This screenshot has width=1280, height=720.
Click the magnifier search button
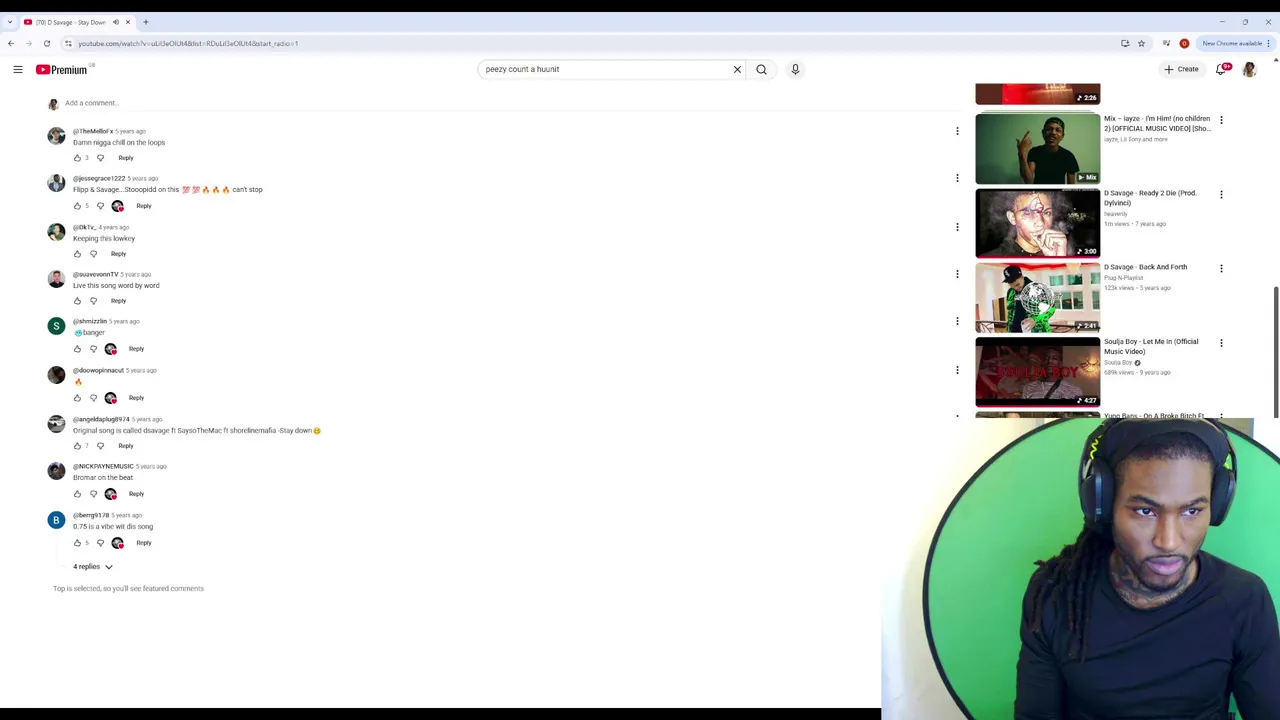pos(761,69)
